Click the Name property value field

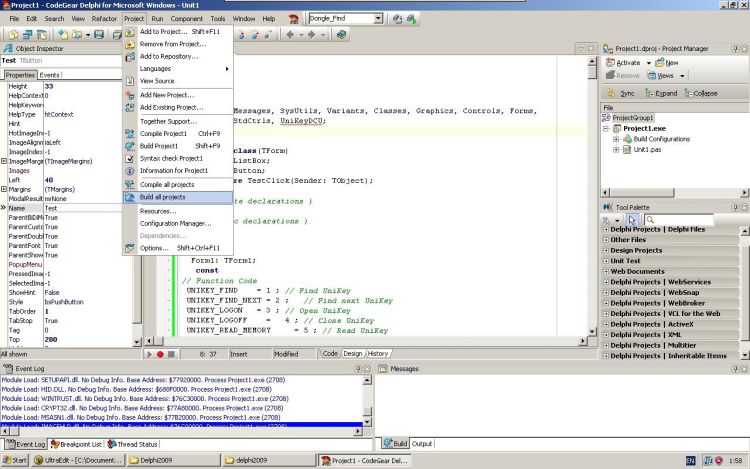[x=83, y=208]
